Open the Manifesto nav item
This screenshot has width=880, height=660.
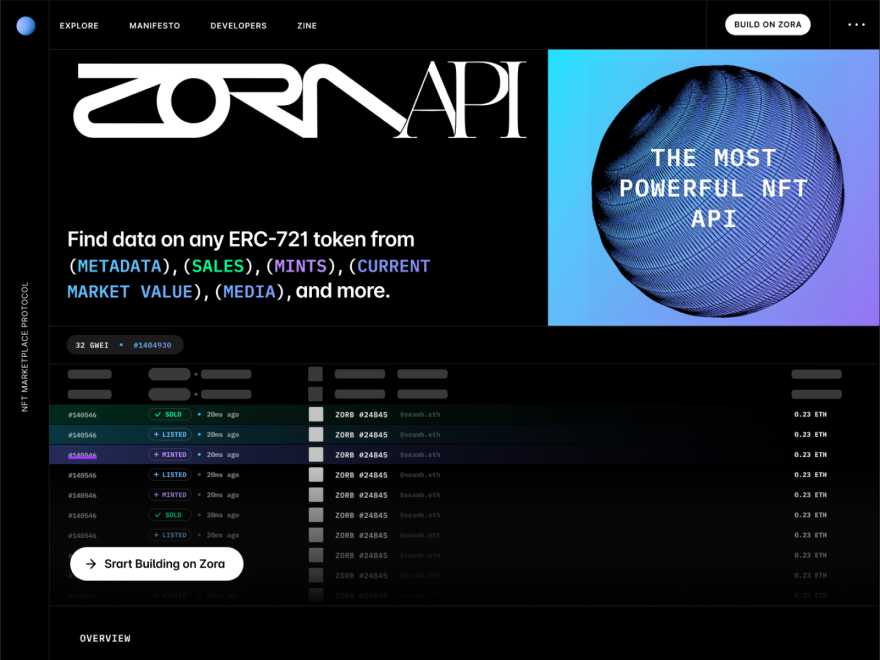click(154, 26)
